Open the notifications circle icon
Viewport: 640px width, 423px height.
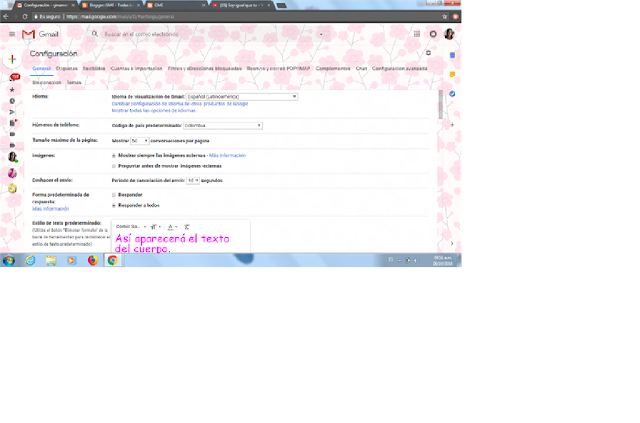coord(433,34)
